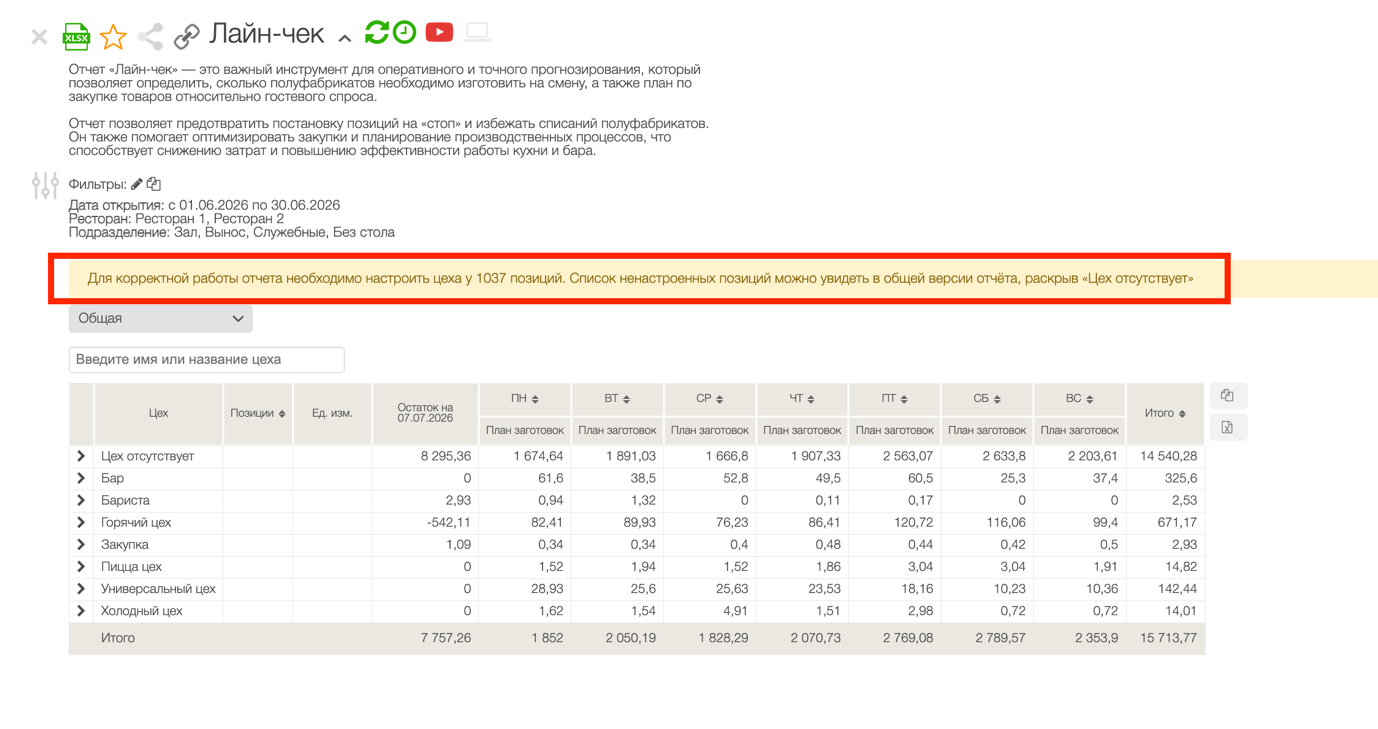Sort by the Позиции column
Screen dimensions: 1378x729
pyautogui.click(x=258, y=413)
